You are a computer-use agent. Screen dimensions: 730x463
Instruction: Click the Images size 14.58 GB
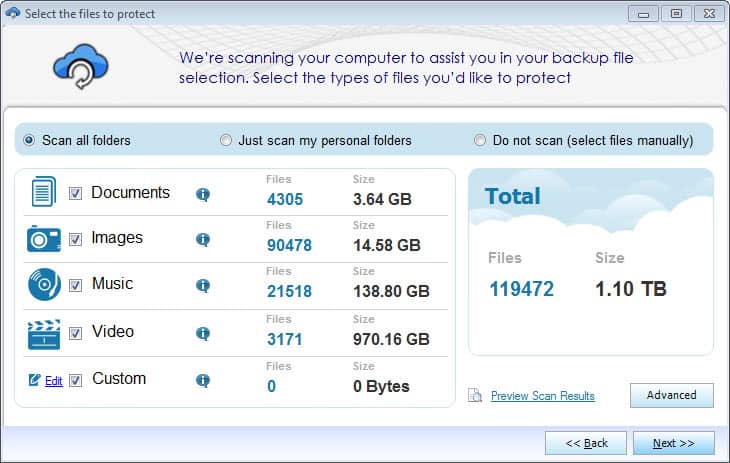click(x=387, y=245)
